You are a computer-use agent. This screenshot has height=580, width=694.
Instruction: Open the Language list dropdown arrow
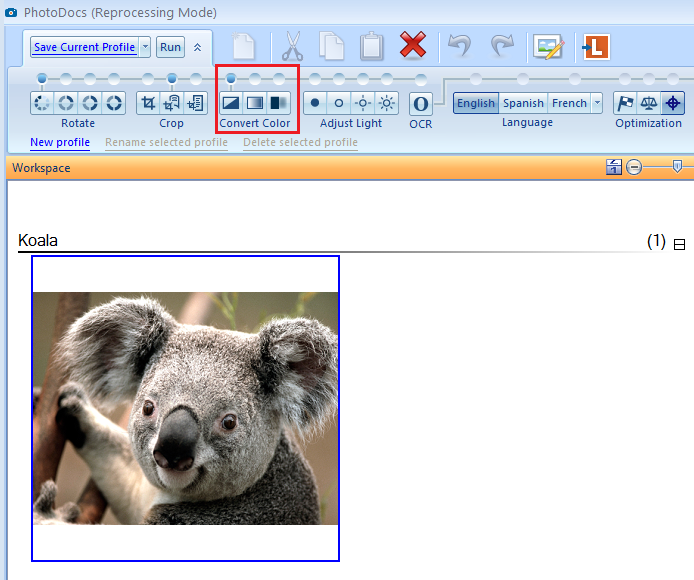click(597, 103)
